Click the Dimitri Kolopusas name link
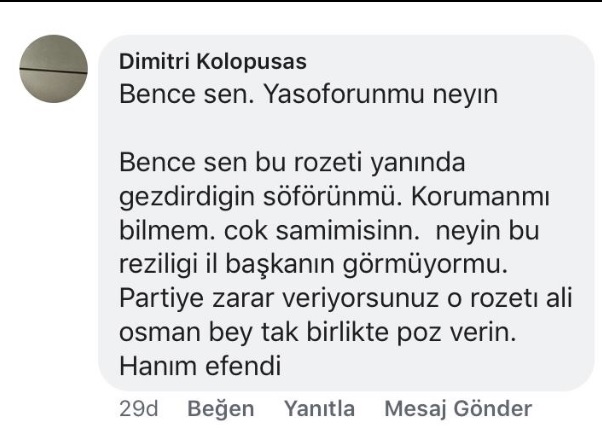Image resolution: width=602 pixels, height=441 pixels. [x=214, y=62]
